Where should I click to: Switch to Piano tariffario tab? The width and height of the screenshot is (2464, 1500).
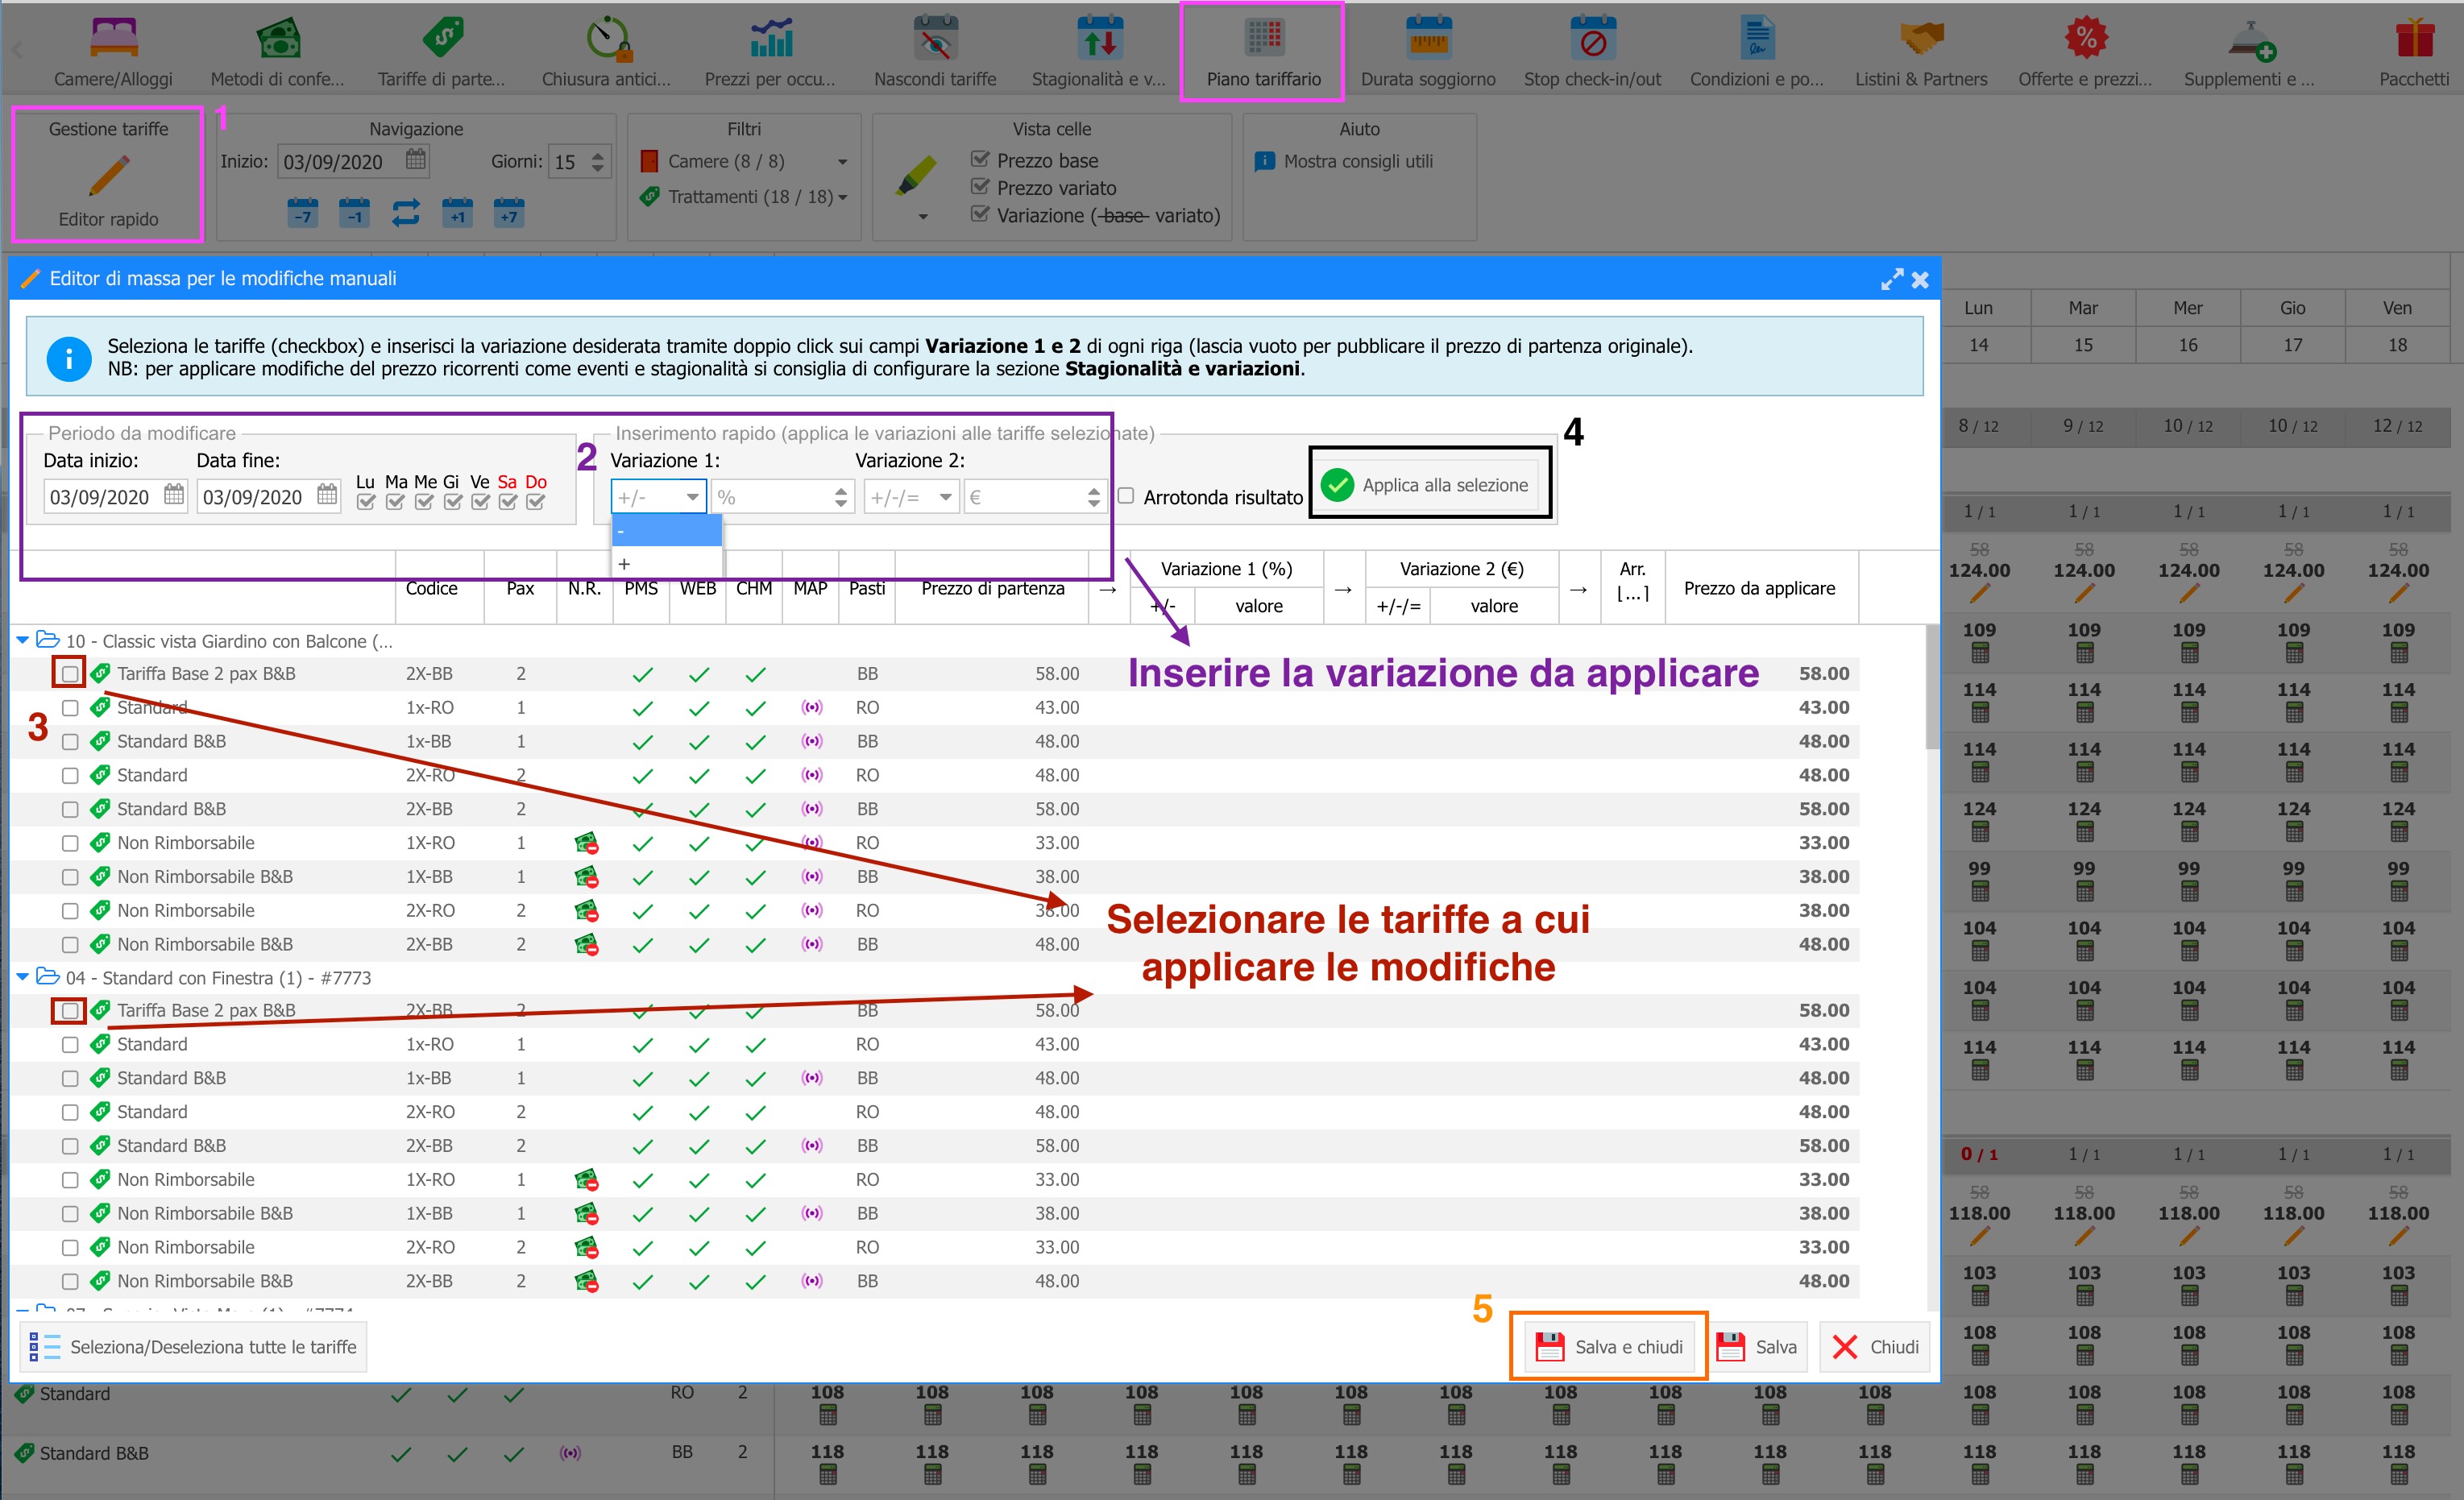pos(1263,52)
